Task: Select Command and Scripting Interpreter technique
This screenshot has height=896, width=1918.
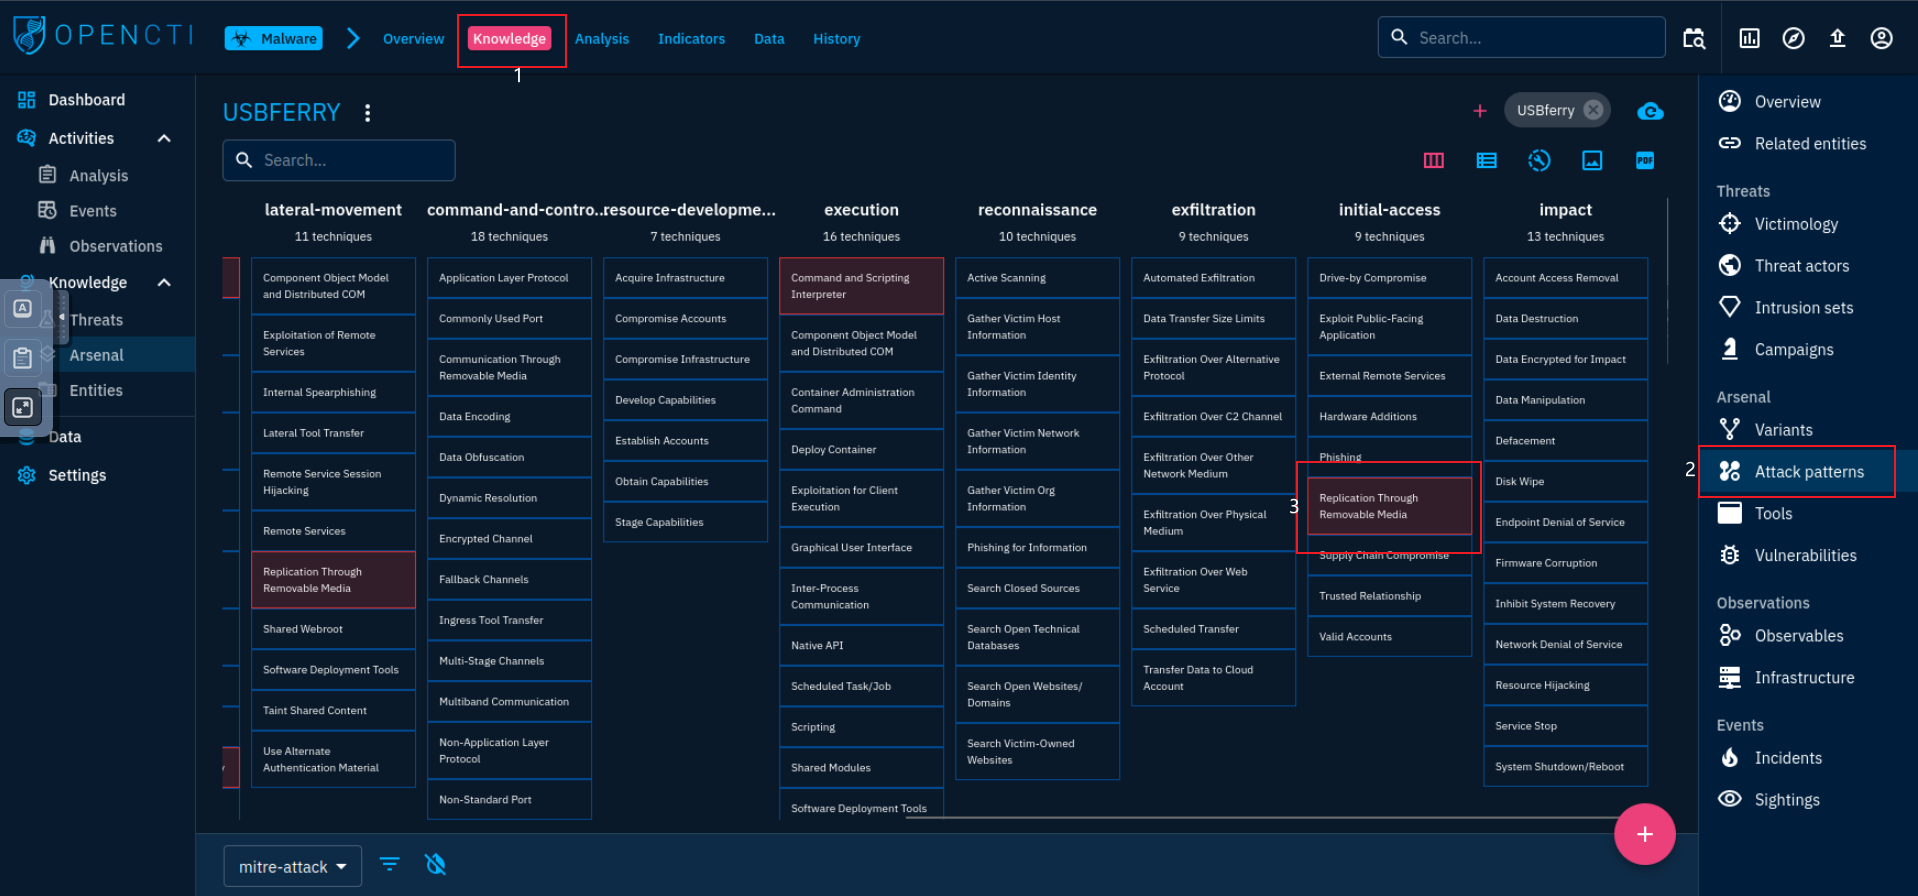Action: point(861,286)
